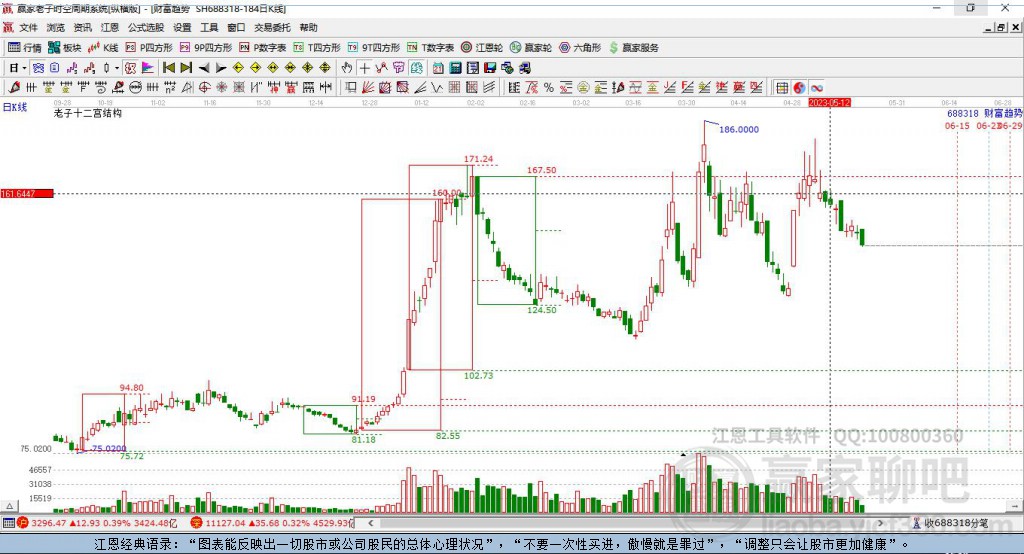1024x554 pixels.
Task: Expand the 日 period dropdown arrow
Action: [24, 68]
